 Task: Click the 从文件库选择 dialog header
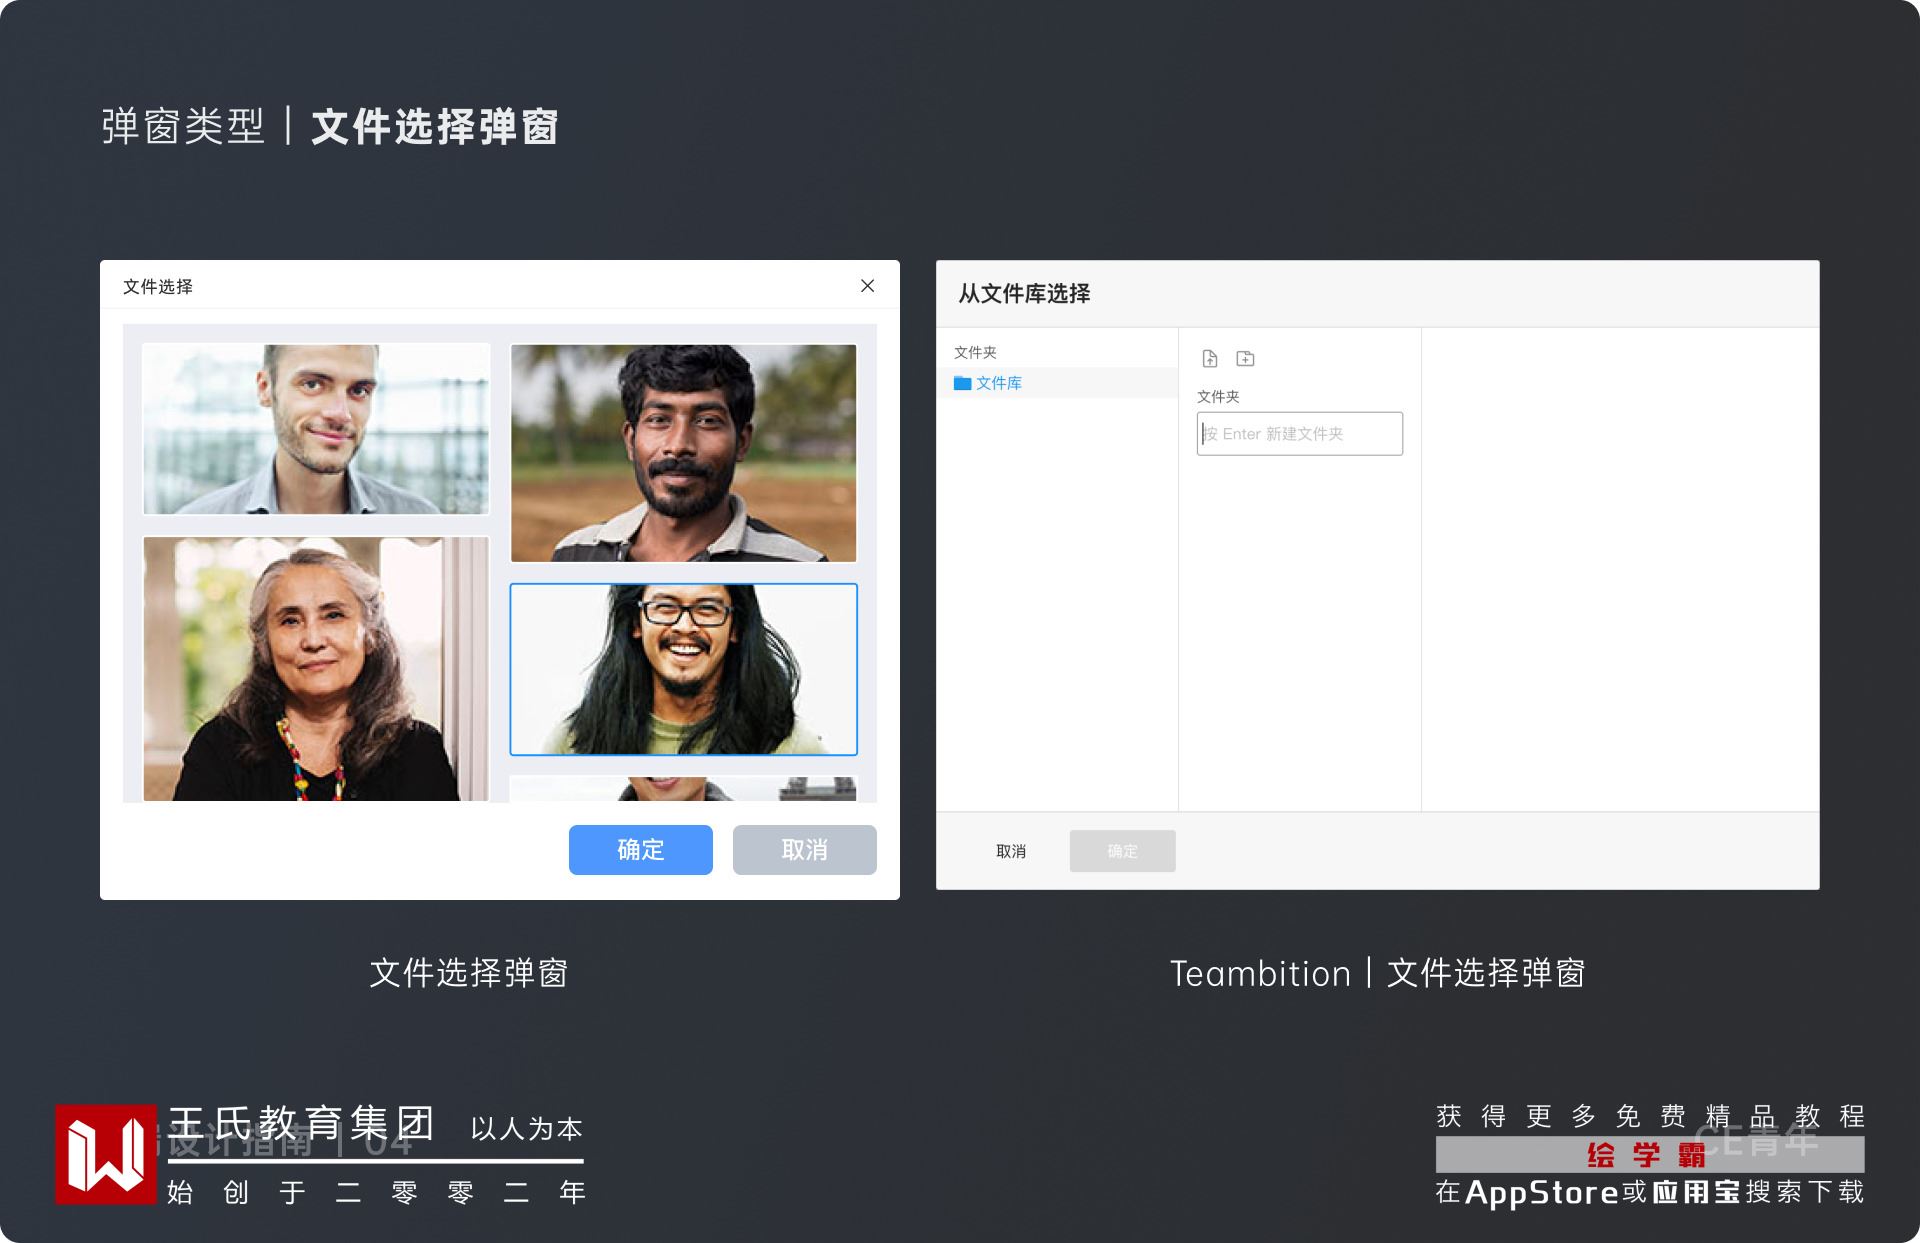click(1024, 294)
